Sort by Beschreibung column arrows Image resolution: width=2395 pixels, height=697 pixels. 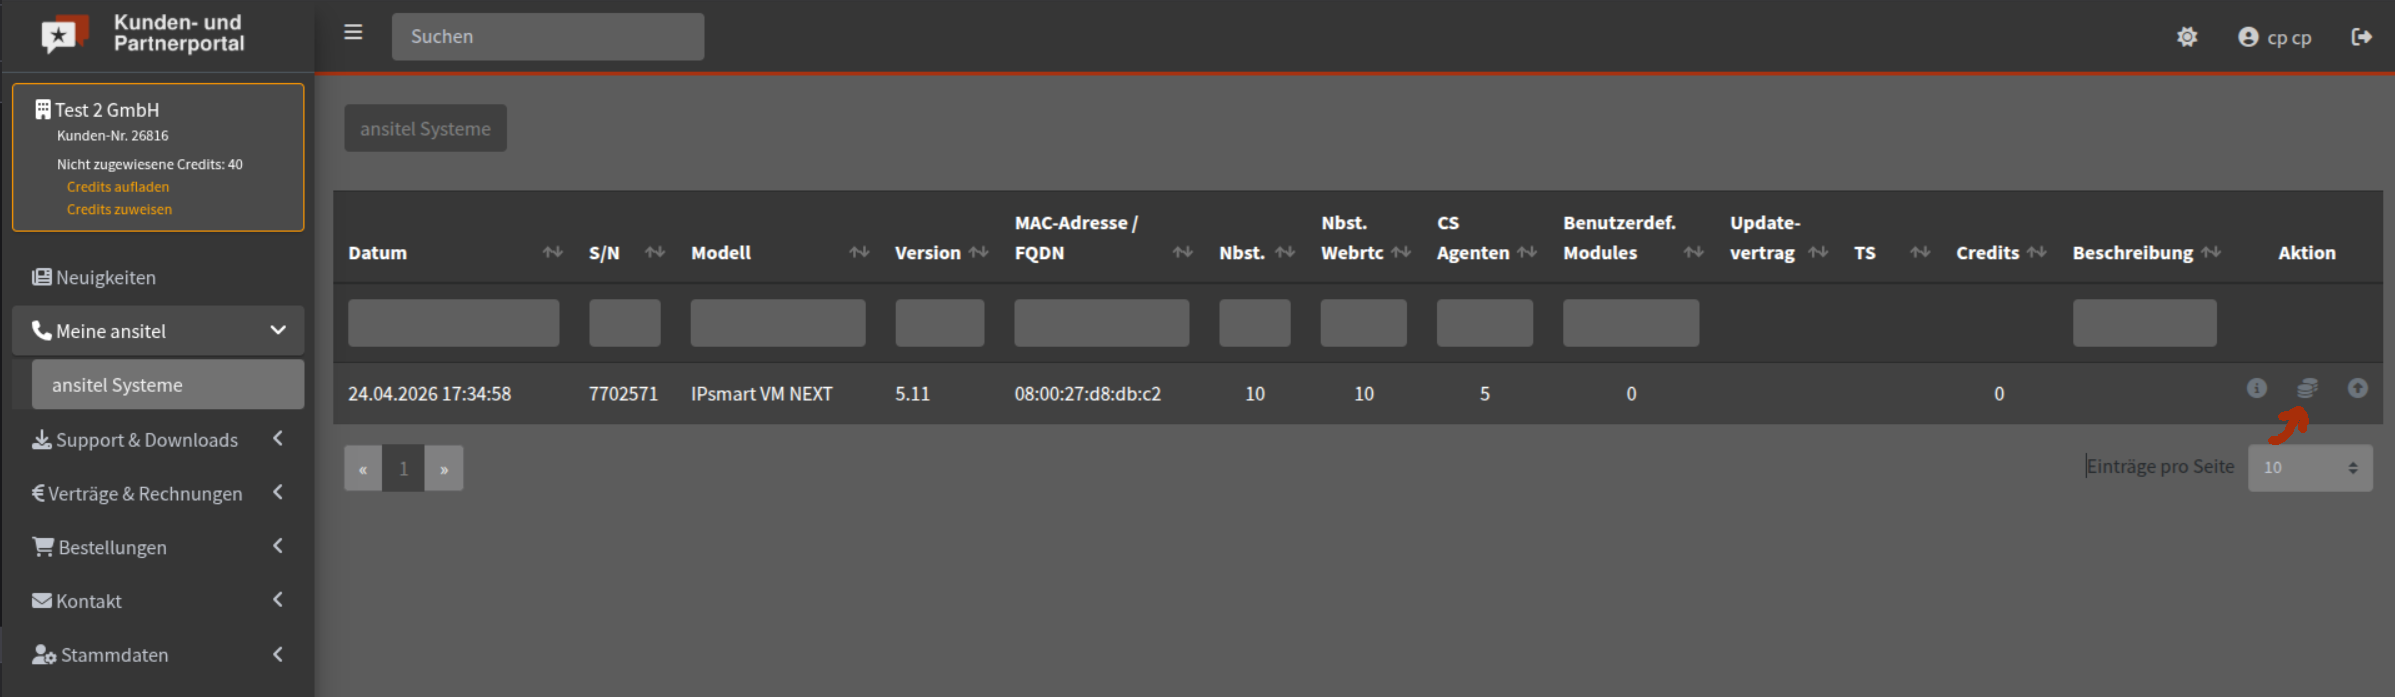click(2211, 252)
